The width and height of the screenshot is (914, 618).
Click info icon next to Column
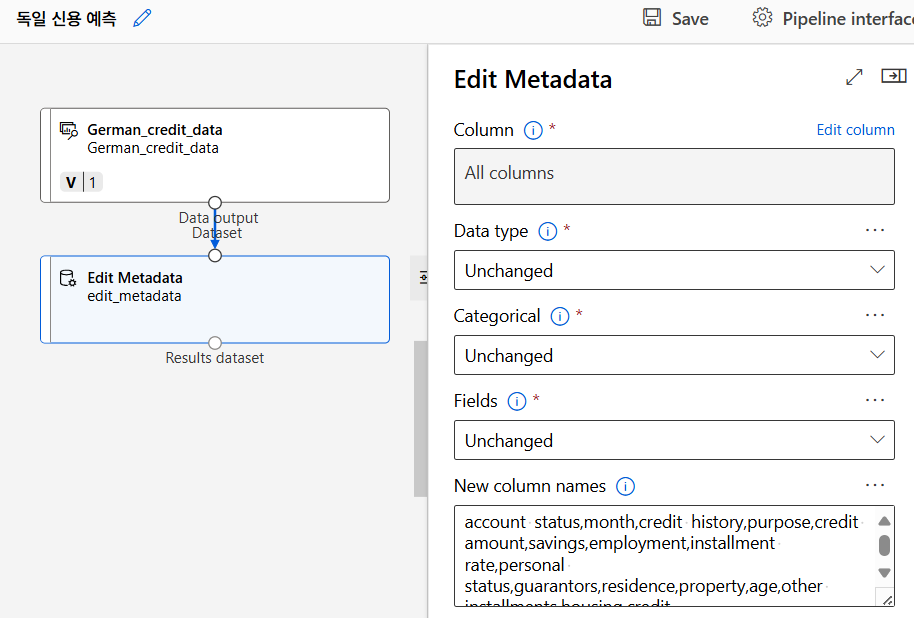[533, 130]
